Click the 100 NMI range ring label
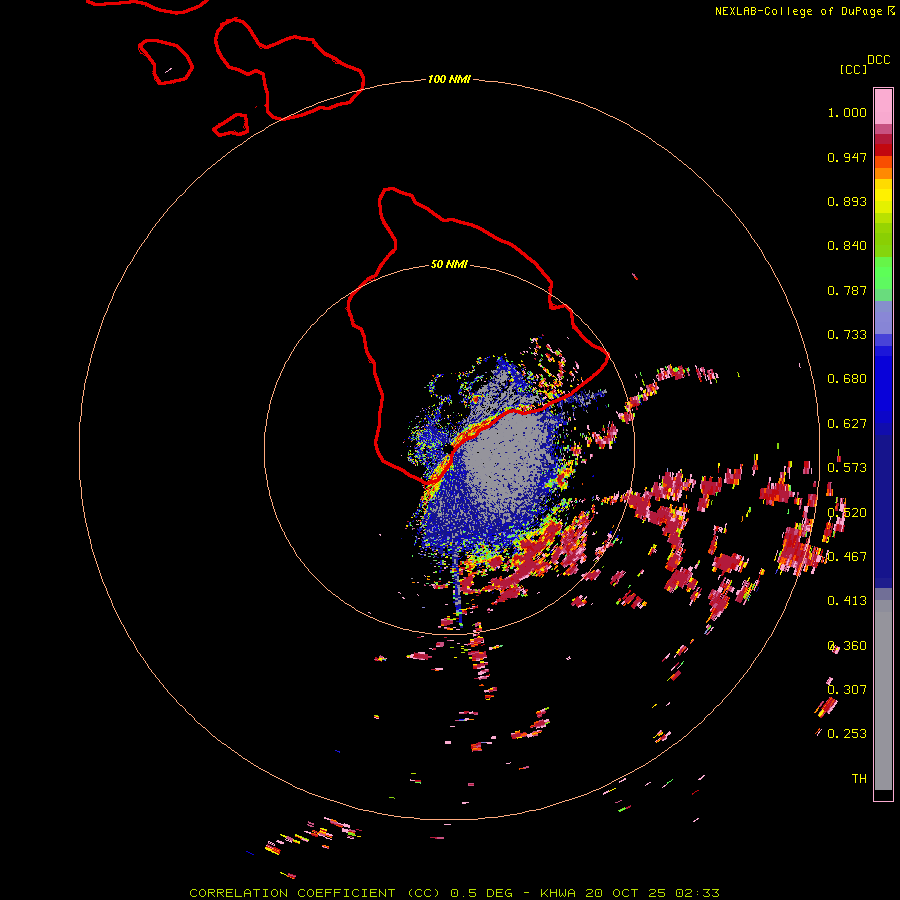 449,79
